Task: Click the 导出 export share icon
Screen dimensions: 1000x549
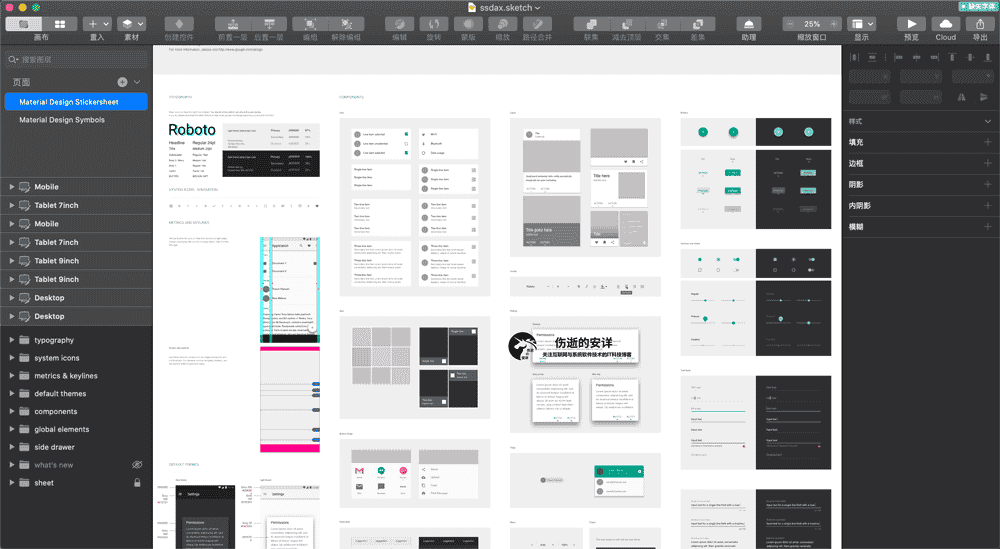Action: [x=980, y=24]
